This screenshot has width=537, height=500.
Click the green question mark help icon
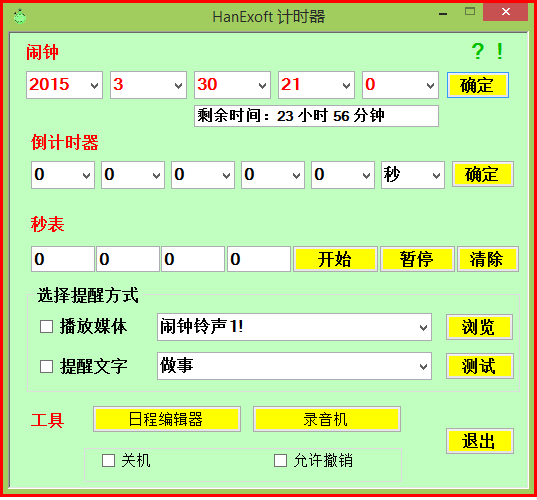pos(477,52)
